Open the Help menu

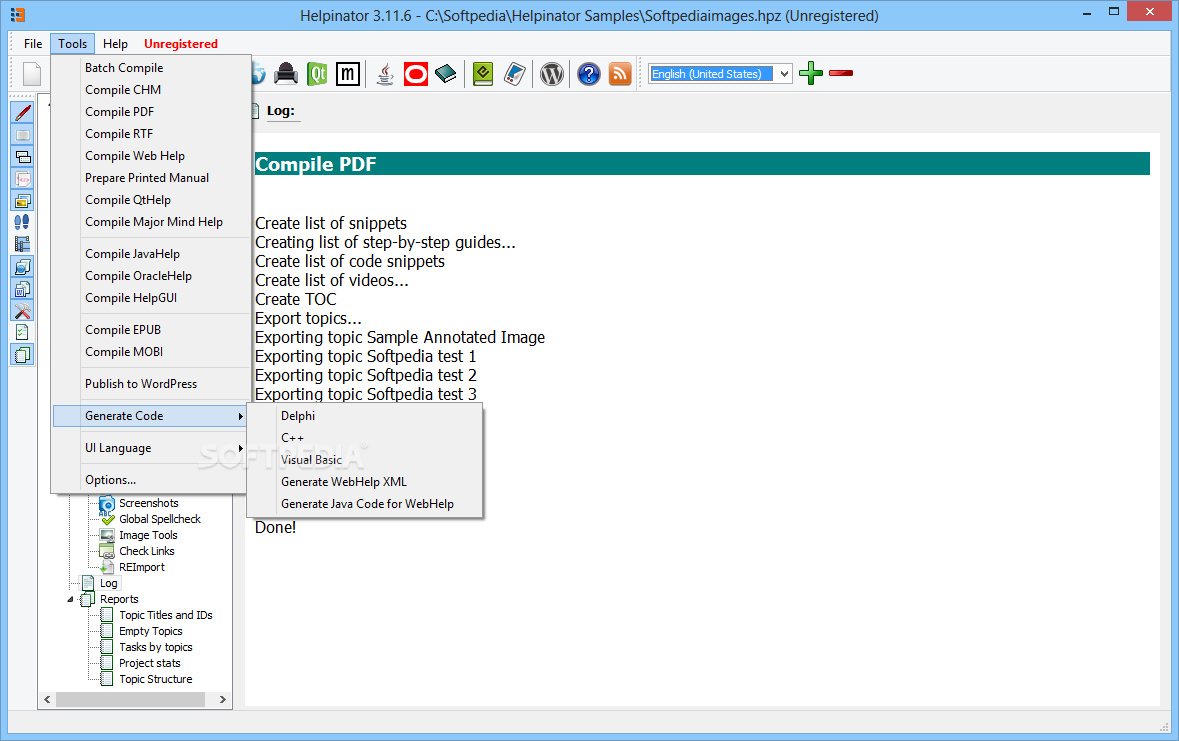[x=115, y=44]
